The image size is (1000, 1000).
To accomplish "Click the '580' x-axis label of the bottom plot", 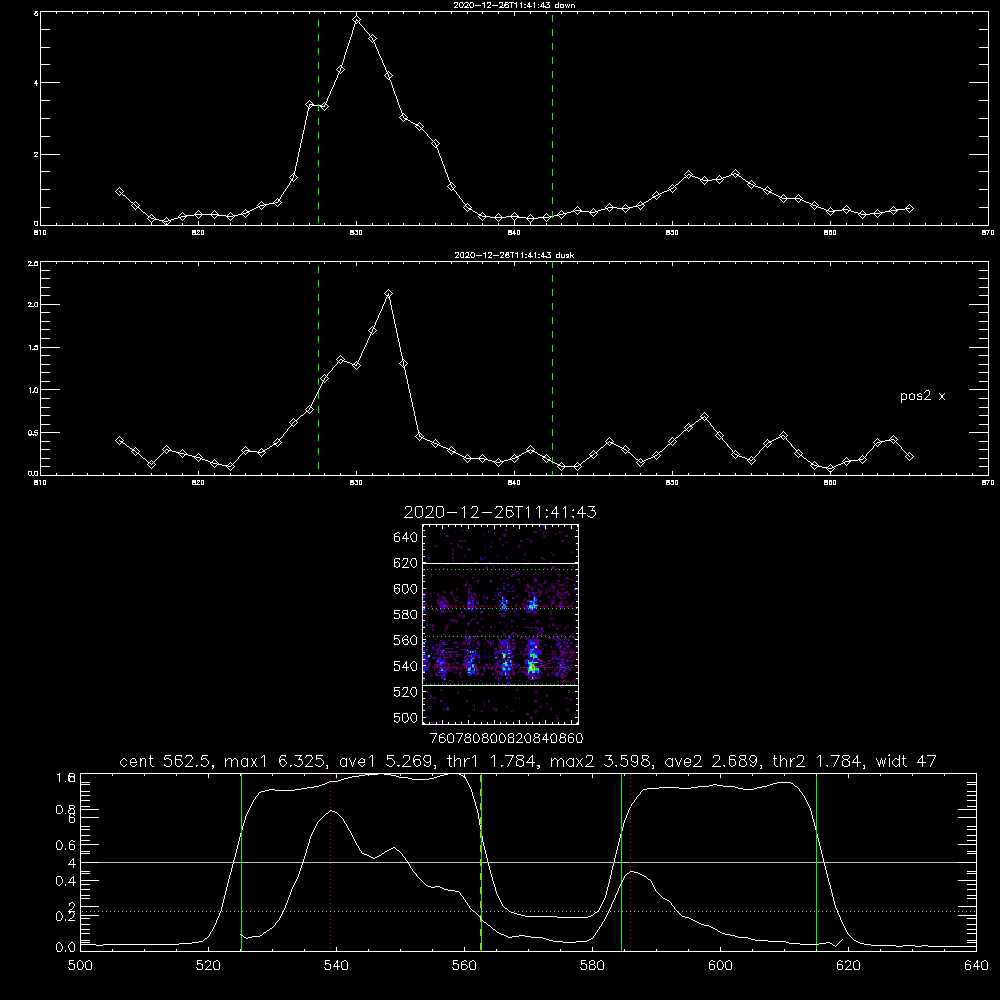I will (592, 966).
